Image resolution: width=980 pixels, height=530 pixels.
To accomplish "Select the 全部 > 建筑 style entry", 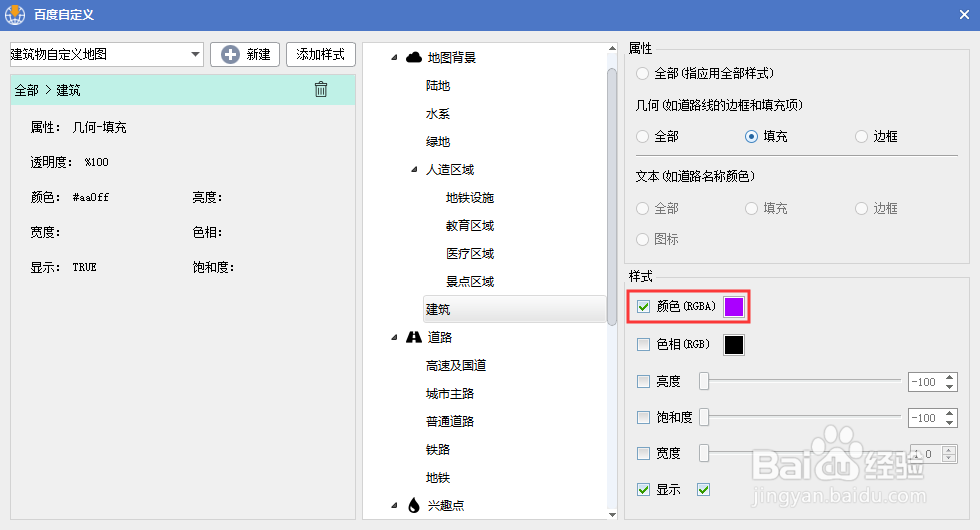I will click(x=182, y=90).
